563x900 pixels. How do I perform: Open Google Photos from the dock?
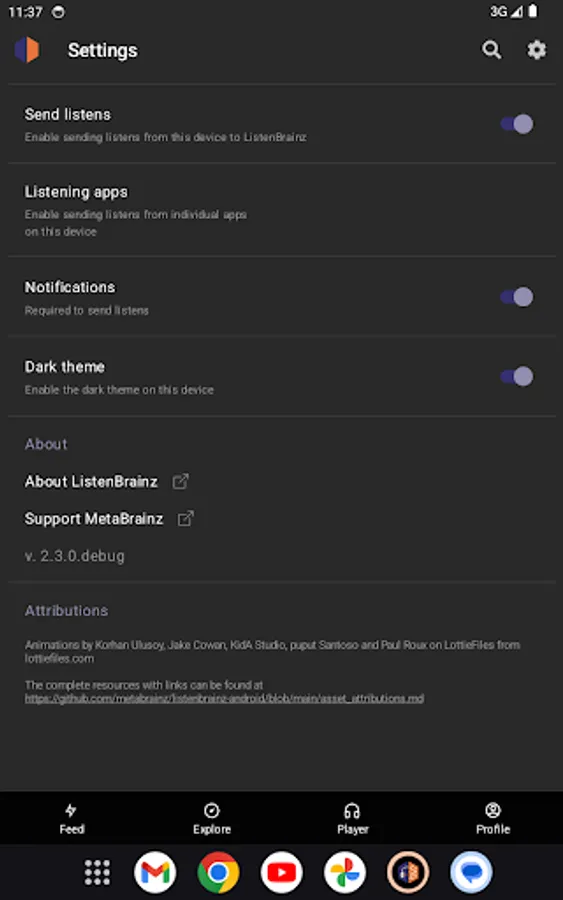pyautogui.click(x=344, y=872)
